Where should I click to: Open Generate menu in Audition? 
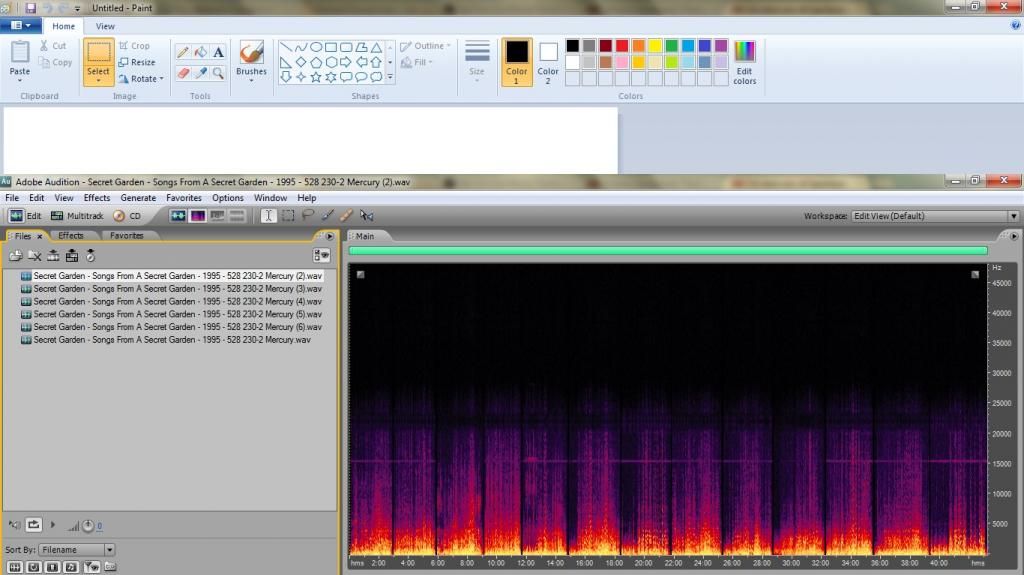[x=138, y=198]
